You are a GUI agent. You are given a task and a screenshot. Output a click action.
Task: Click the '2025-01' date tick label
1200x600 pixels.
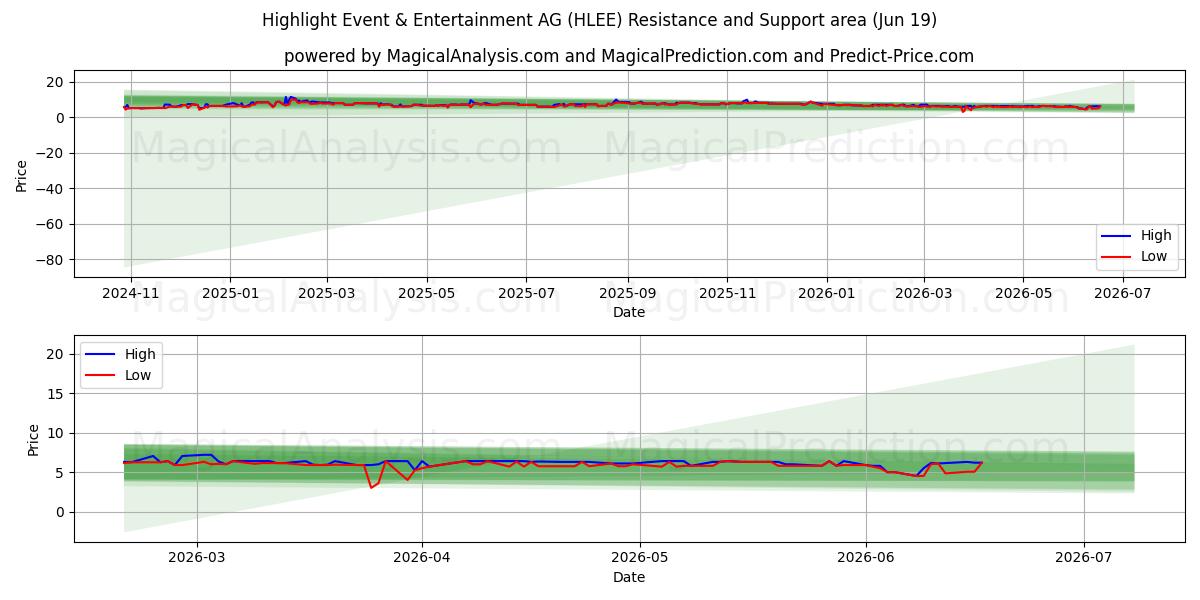[230, 295]
